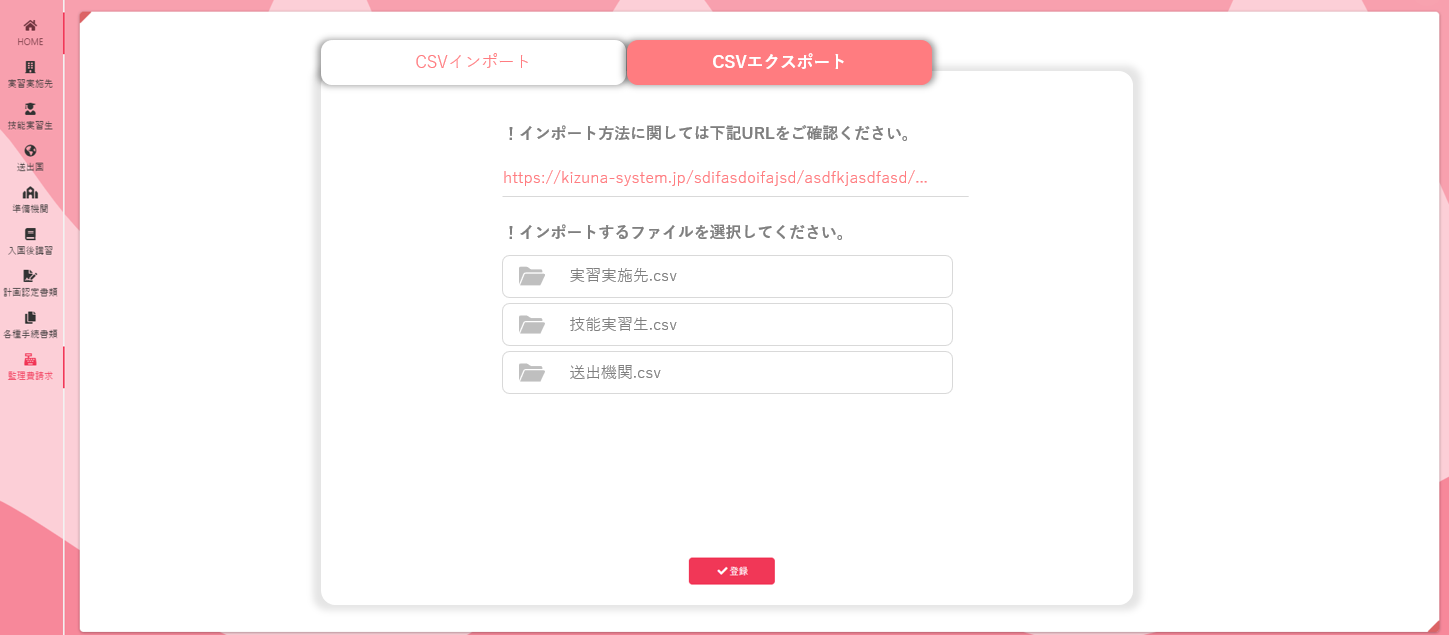Open 監理費請求 billing icon in sidebar

(x=30, y=360)
